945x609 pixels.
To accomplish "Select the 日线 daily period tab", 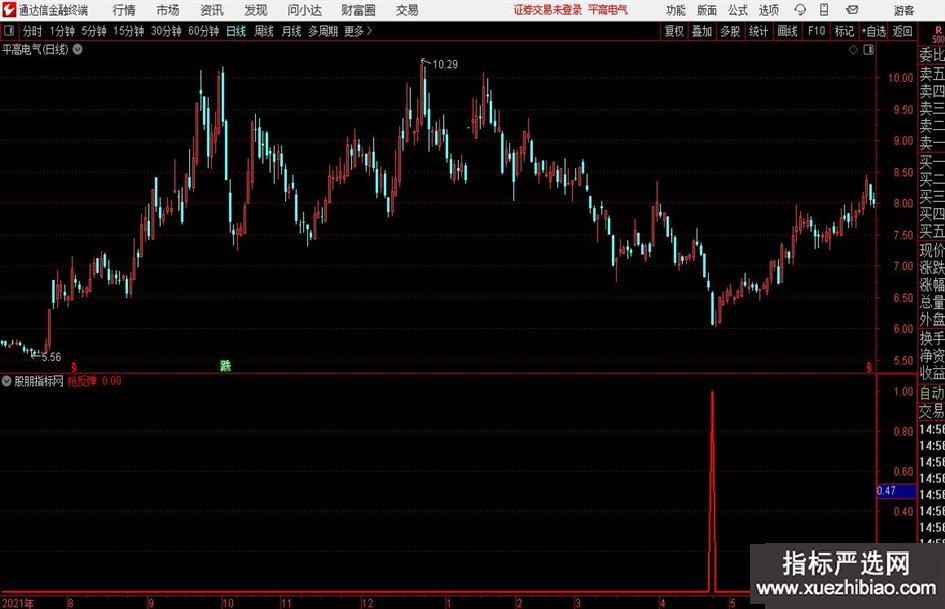I will pyautogui.click(x=236, y=31).
